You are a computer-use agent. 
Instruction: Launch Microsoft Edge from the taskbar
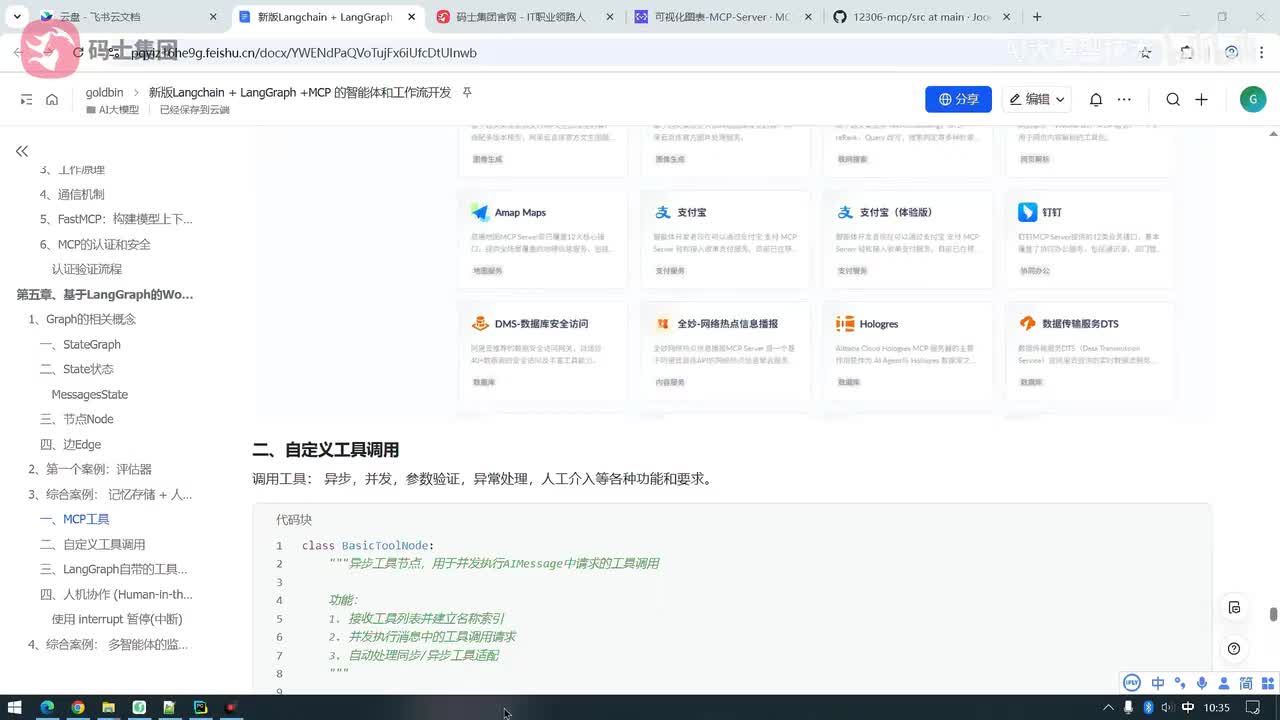(x=47, y=707)
